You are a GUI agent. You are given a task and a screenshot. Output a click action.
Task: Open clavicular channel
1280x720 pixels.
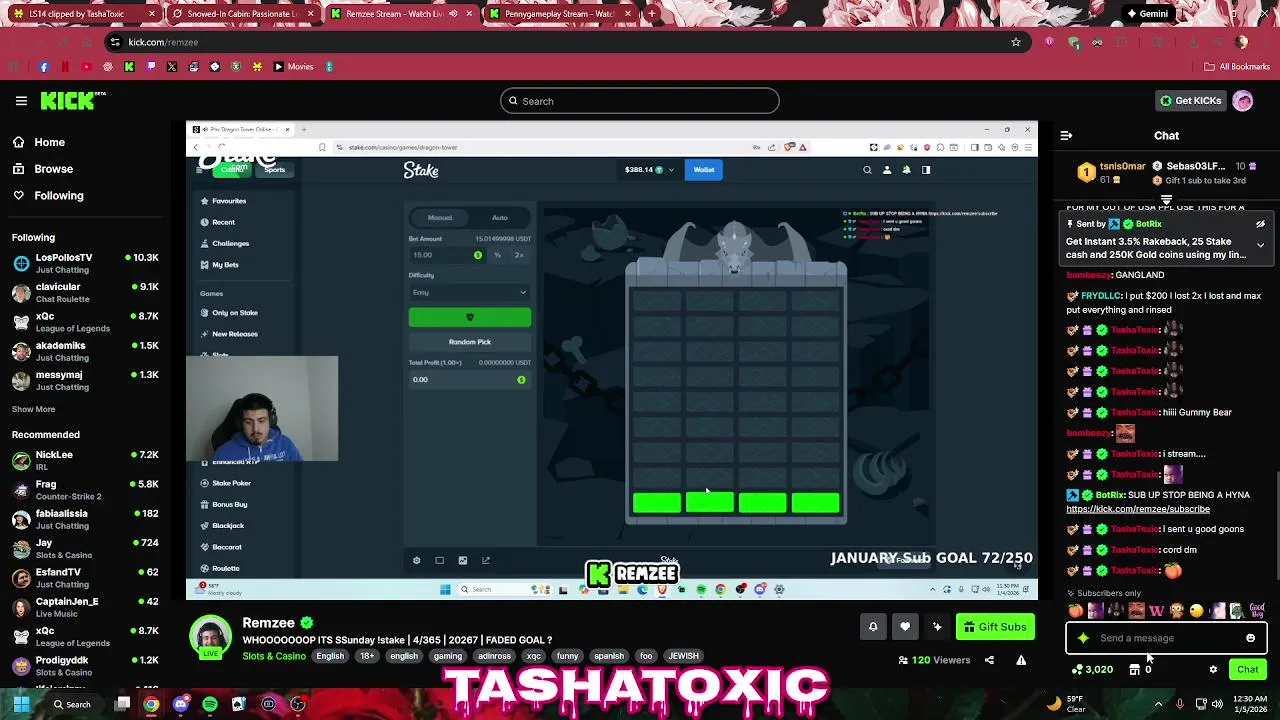tap(85, 292)
